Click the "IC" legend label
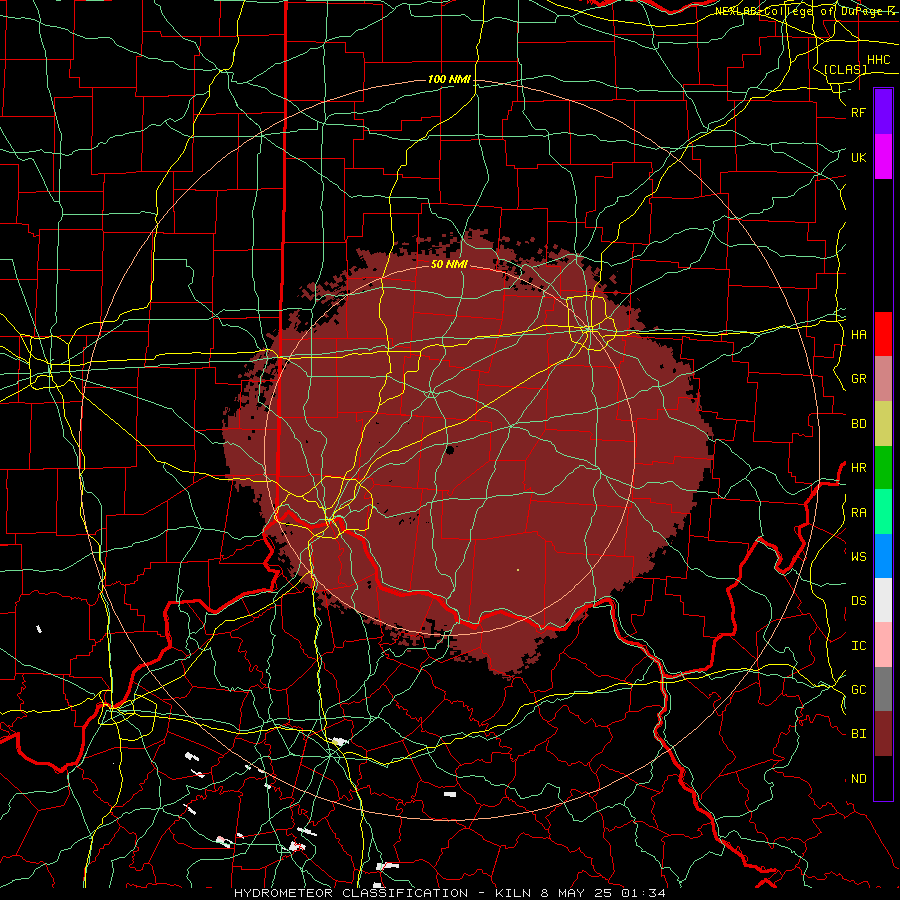The height and width of the screenshot is (900, 900). click(x=858, y=645)
